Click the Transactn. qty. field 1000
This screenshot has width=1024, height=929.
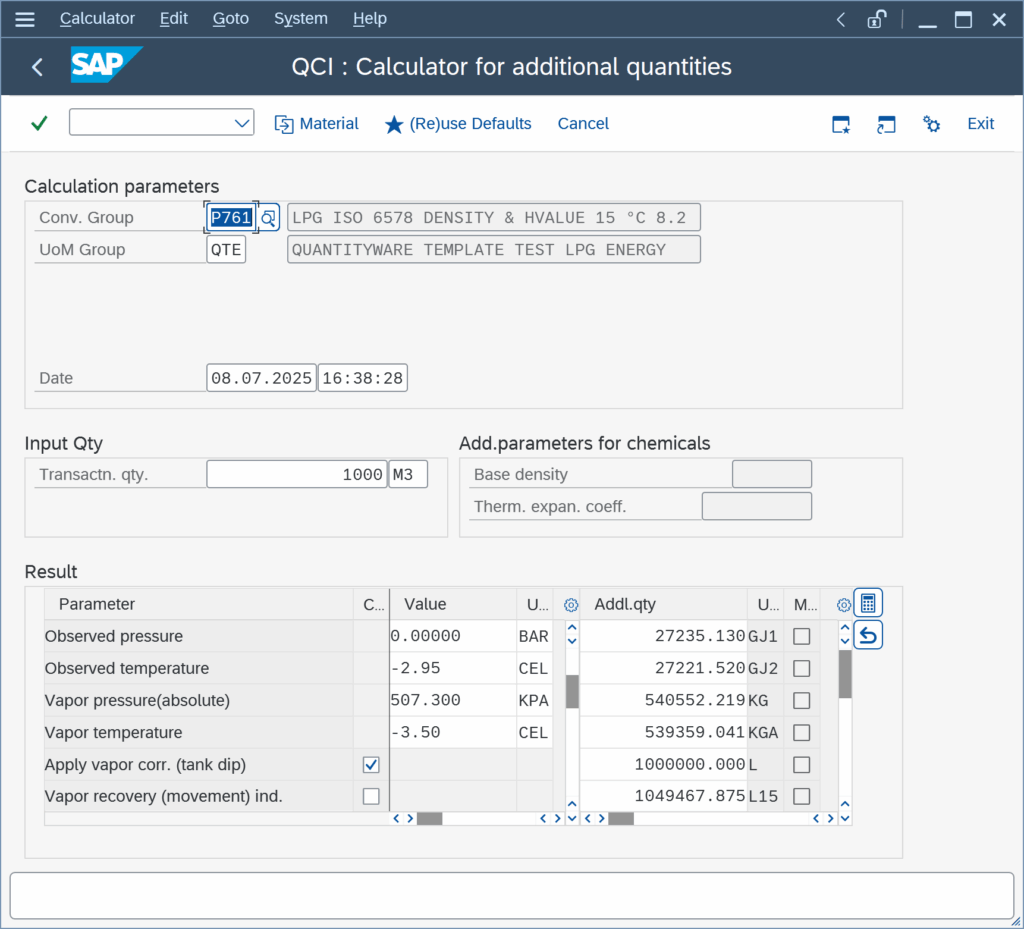click(x=297, y=475)
